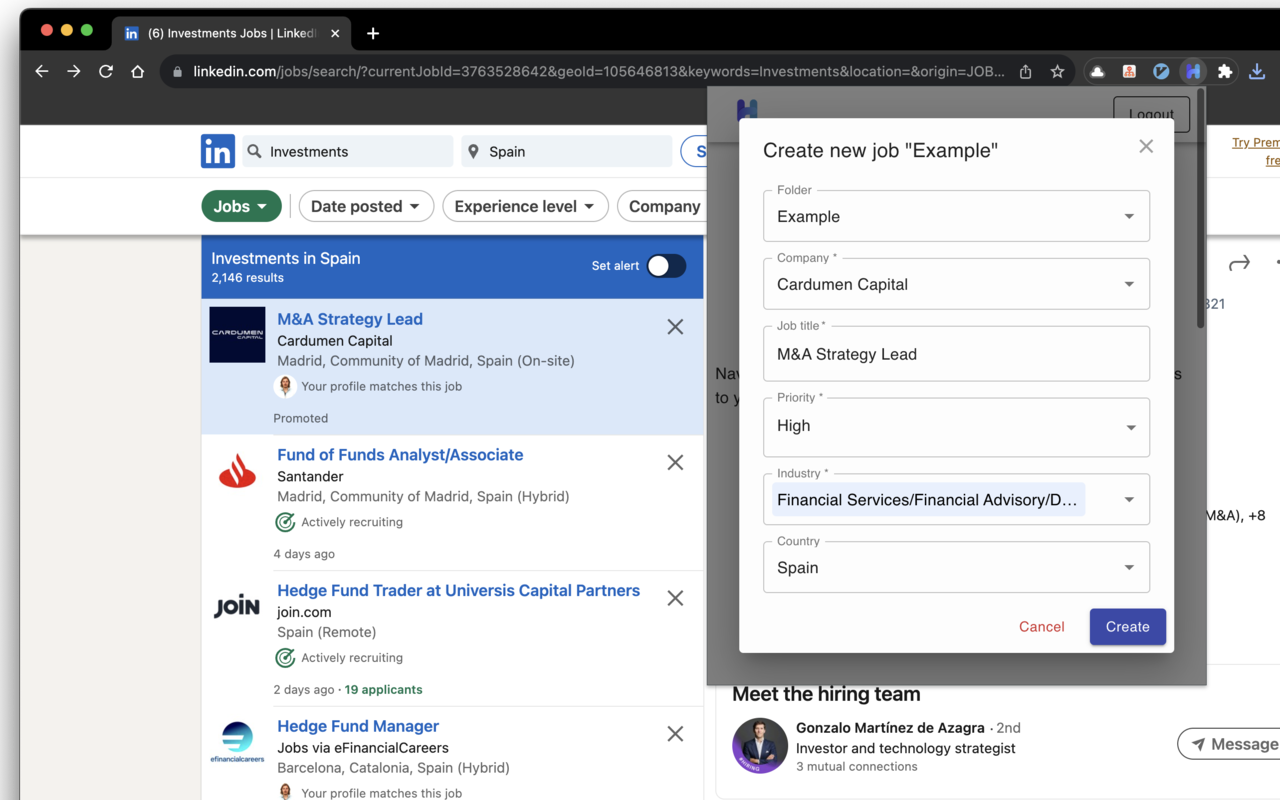Toggle the Set alert switch
This screenshot has width=1280, height=800.
tap(666, 266)
